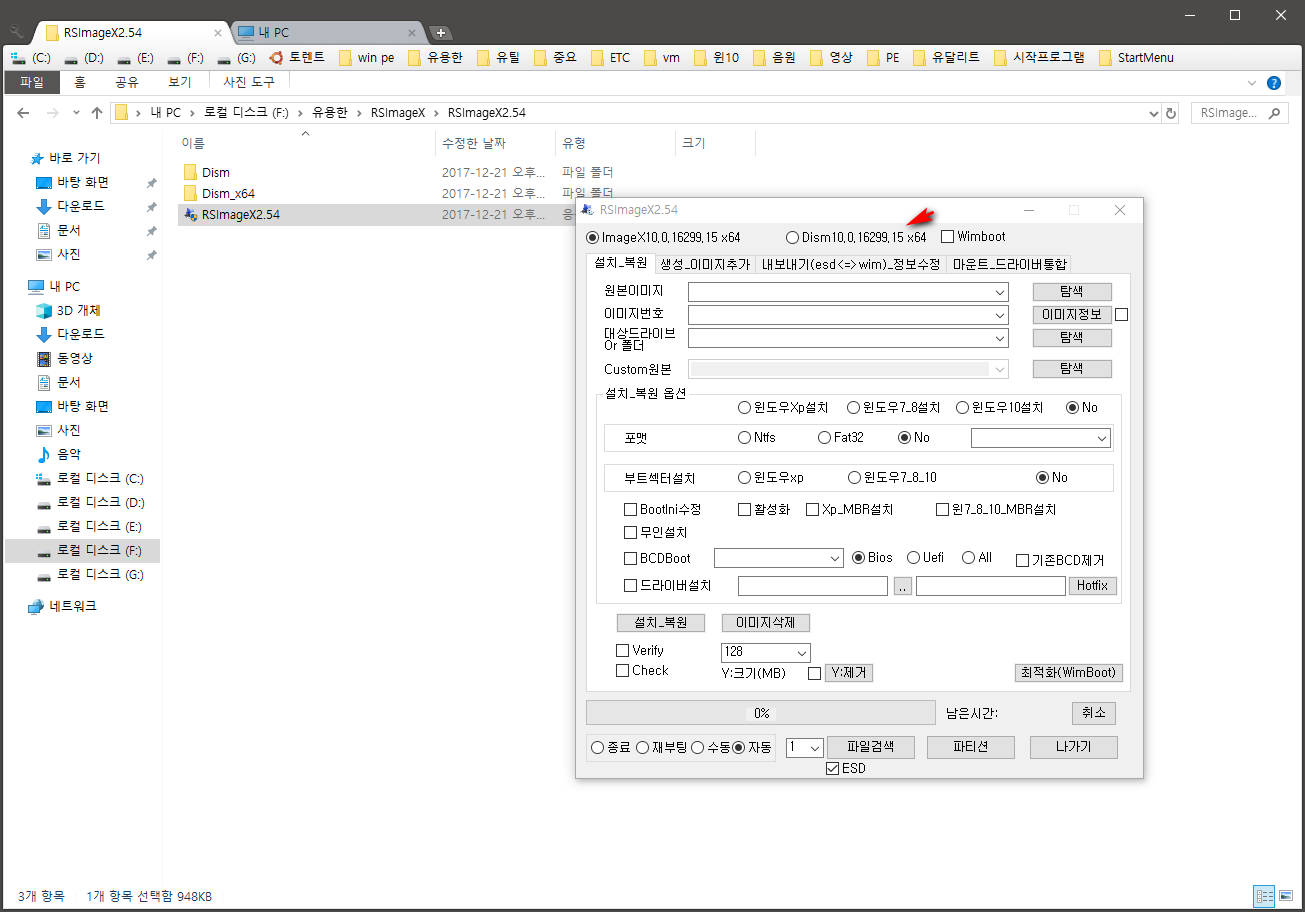Click the Explorer help question-mark icon
This screenshot has height=912, width=1305.
(x=1274, y=83)
